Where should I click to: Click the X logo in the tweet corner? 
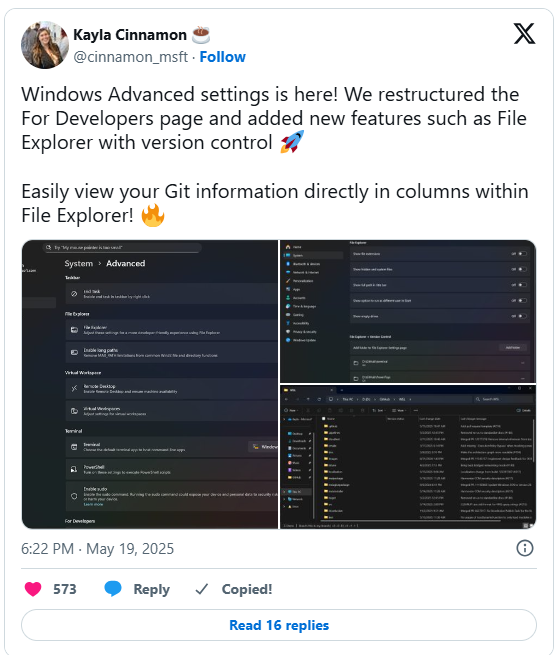click(x=524, y=34)
